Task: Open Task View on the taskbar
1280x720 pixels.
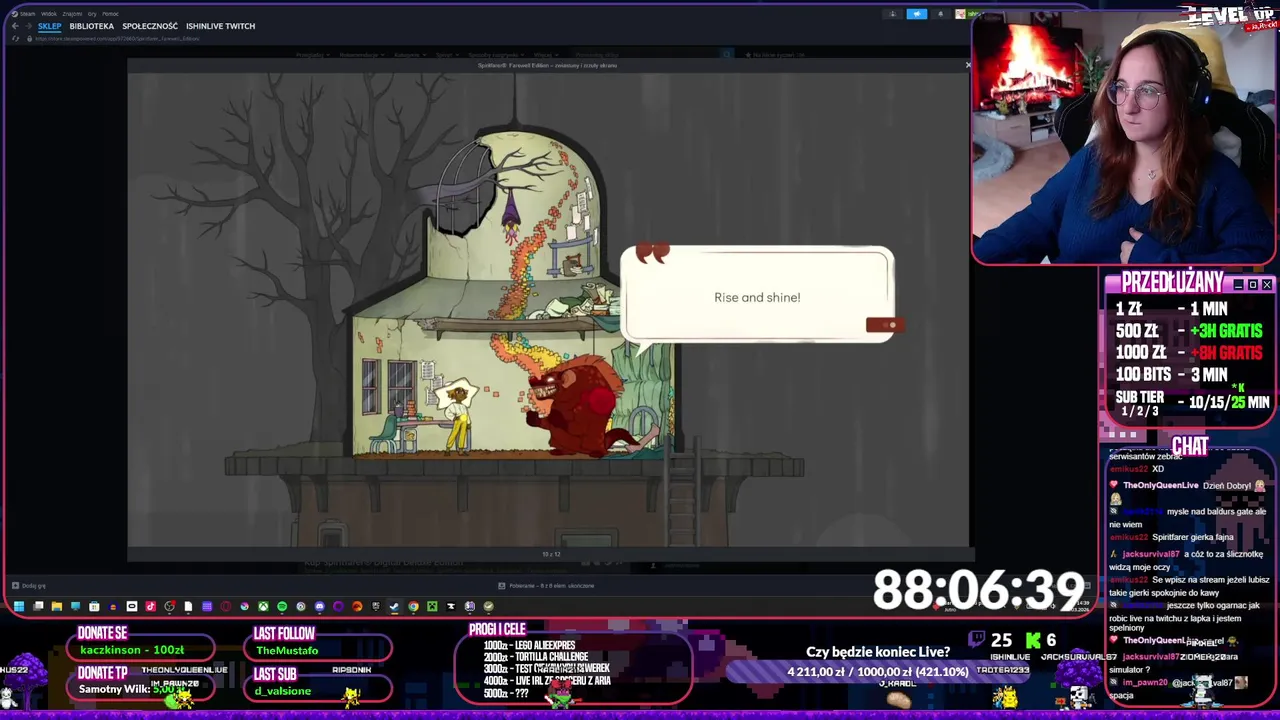Action: [x=38, y=606]
